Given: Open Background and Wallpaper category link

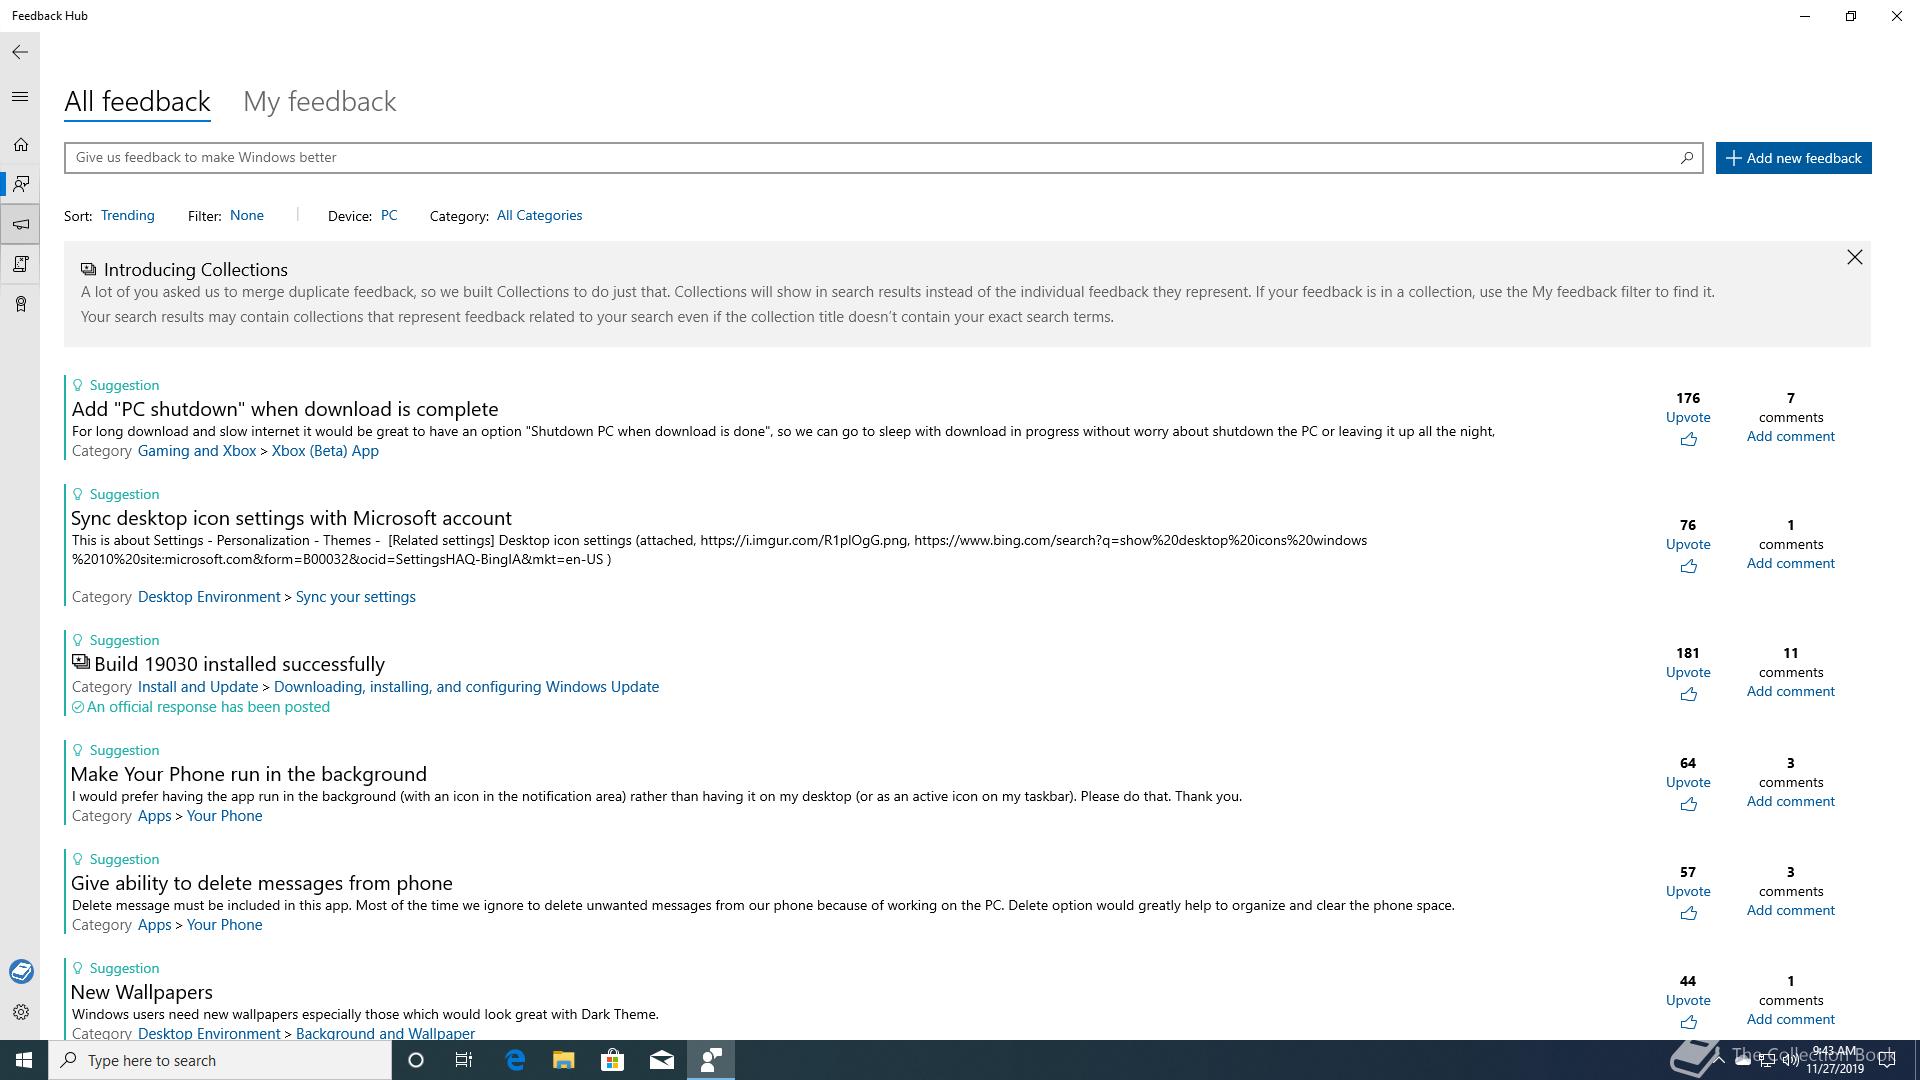Looking at the screenshot, I should (x=385, y=1033).
